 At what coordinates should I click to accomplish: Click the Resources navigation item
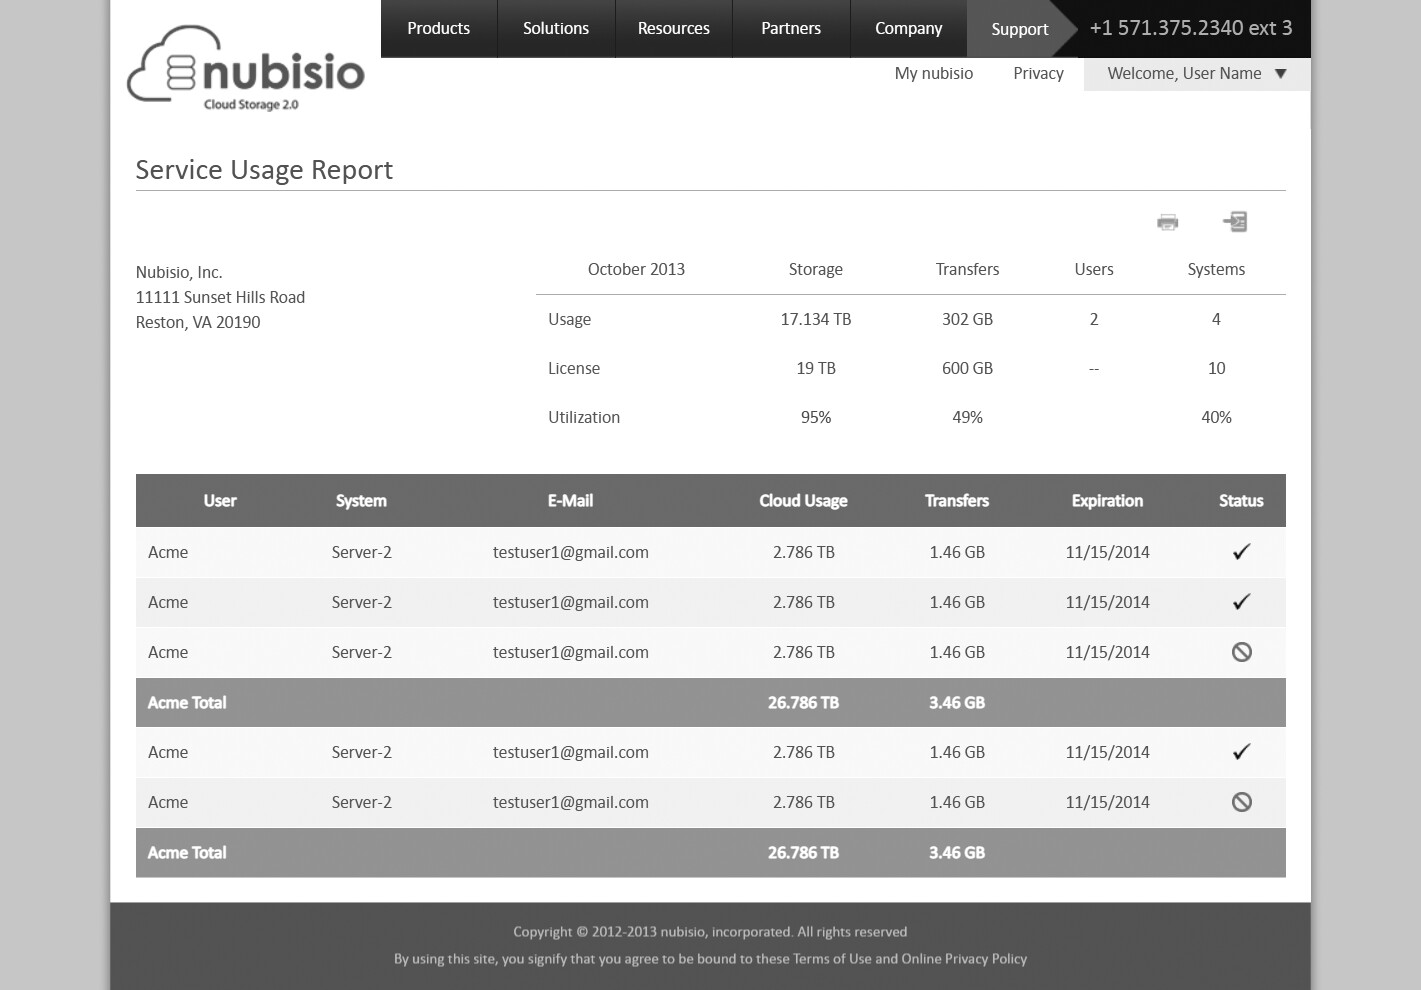coord(673,29)
